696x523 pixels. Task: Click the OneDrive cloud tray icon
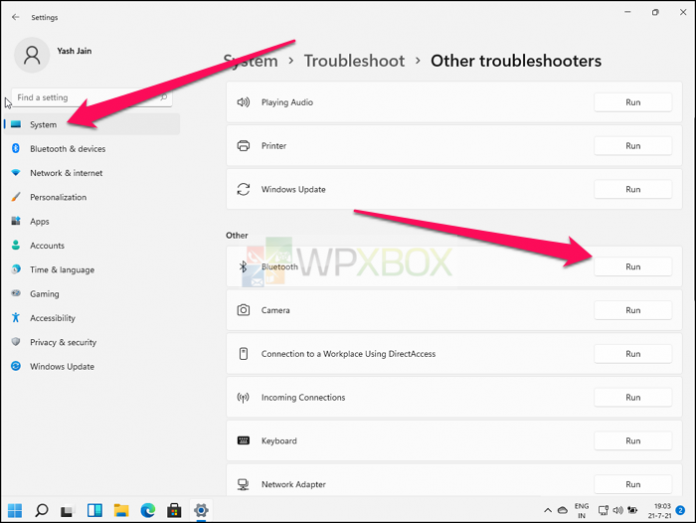click(x=562, y=511)
